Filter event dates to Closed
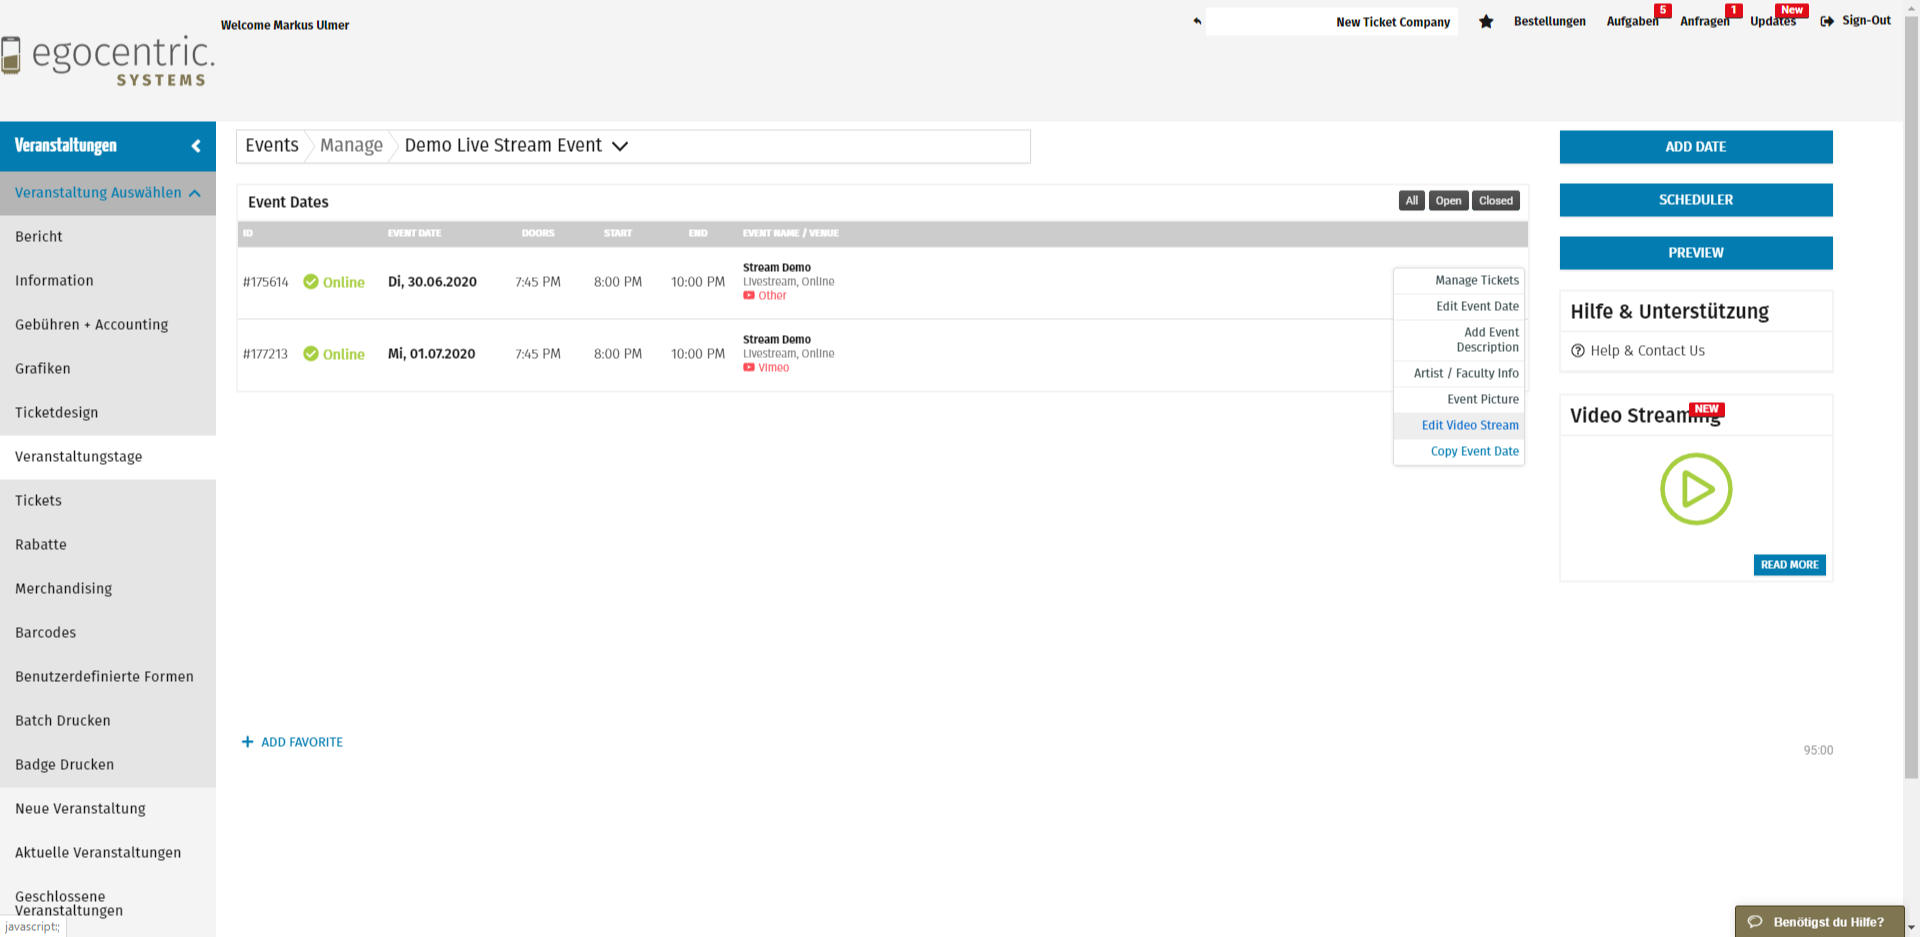The width and height of the screenshot is (1920, 937). (x=1495, y=201)
